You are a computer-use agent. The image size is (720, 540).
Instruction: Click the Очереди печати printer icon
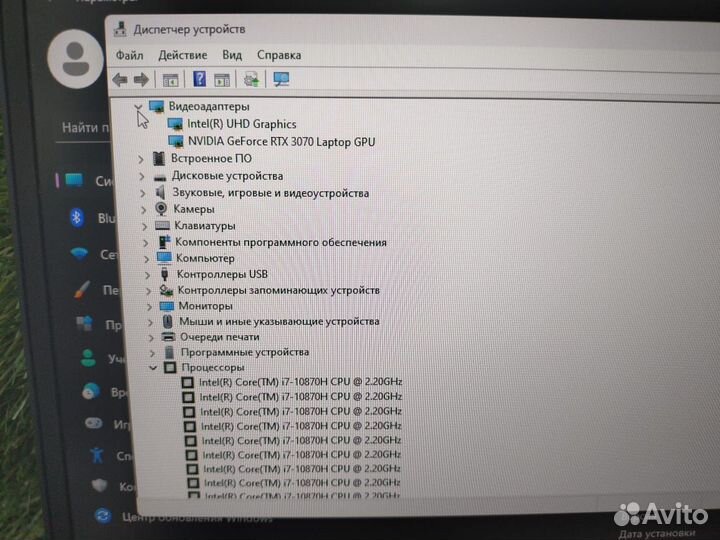169,337
